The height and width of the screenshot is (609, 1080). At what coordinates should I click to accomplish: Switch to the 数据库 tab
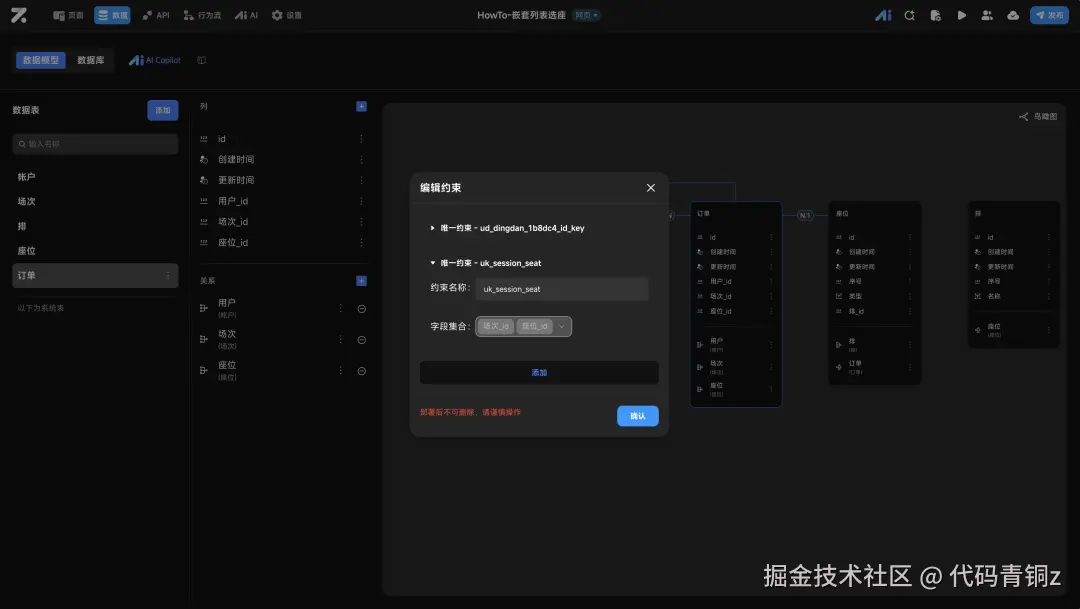click(90, 60)
